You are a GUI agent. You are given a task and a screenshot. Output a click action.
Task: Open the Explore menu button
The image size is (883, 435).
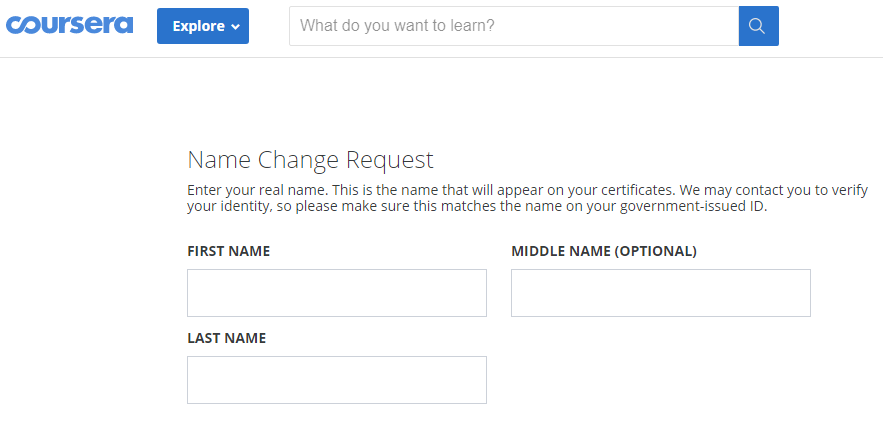coord(203,26)
